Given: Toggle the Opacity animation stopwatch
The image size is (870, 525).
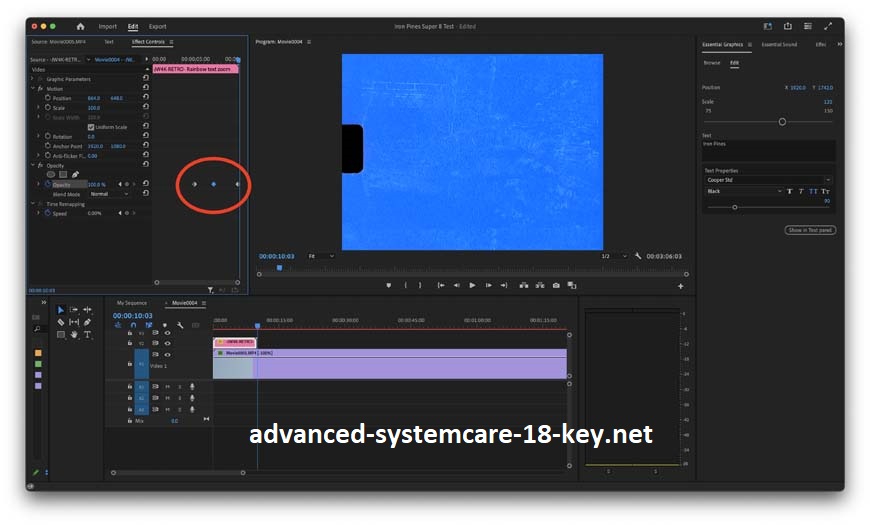Looking at the screenshot, I should pyautogui.click(x=47, y=184).
